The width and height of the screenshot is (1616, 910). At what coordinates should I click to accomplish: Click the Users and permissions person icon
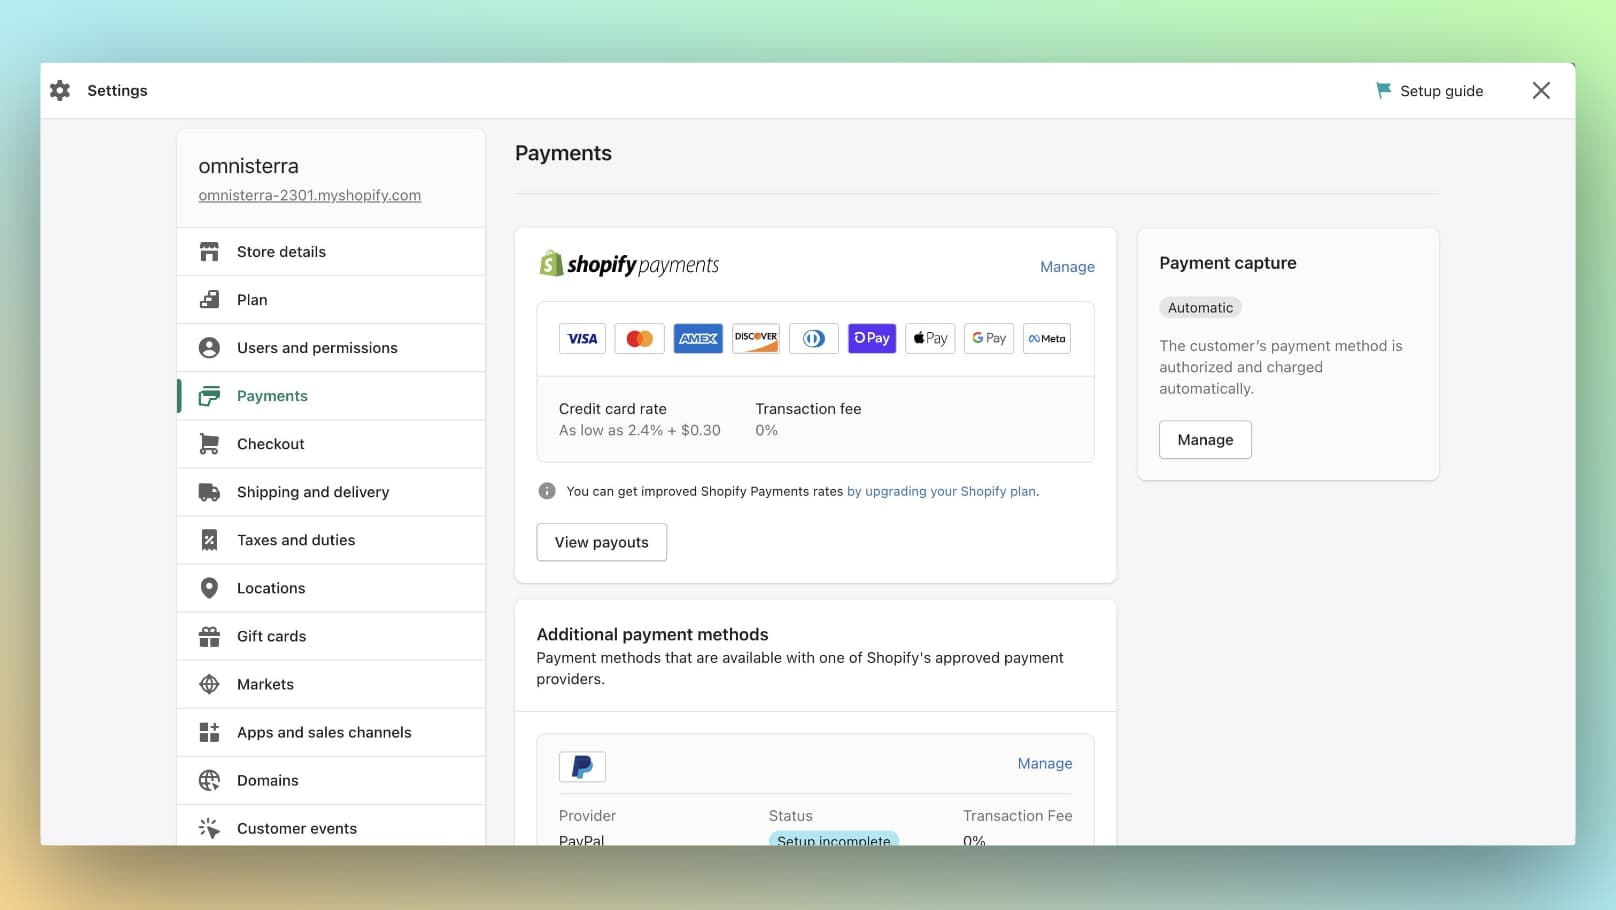209,348
